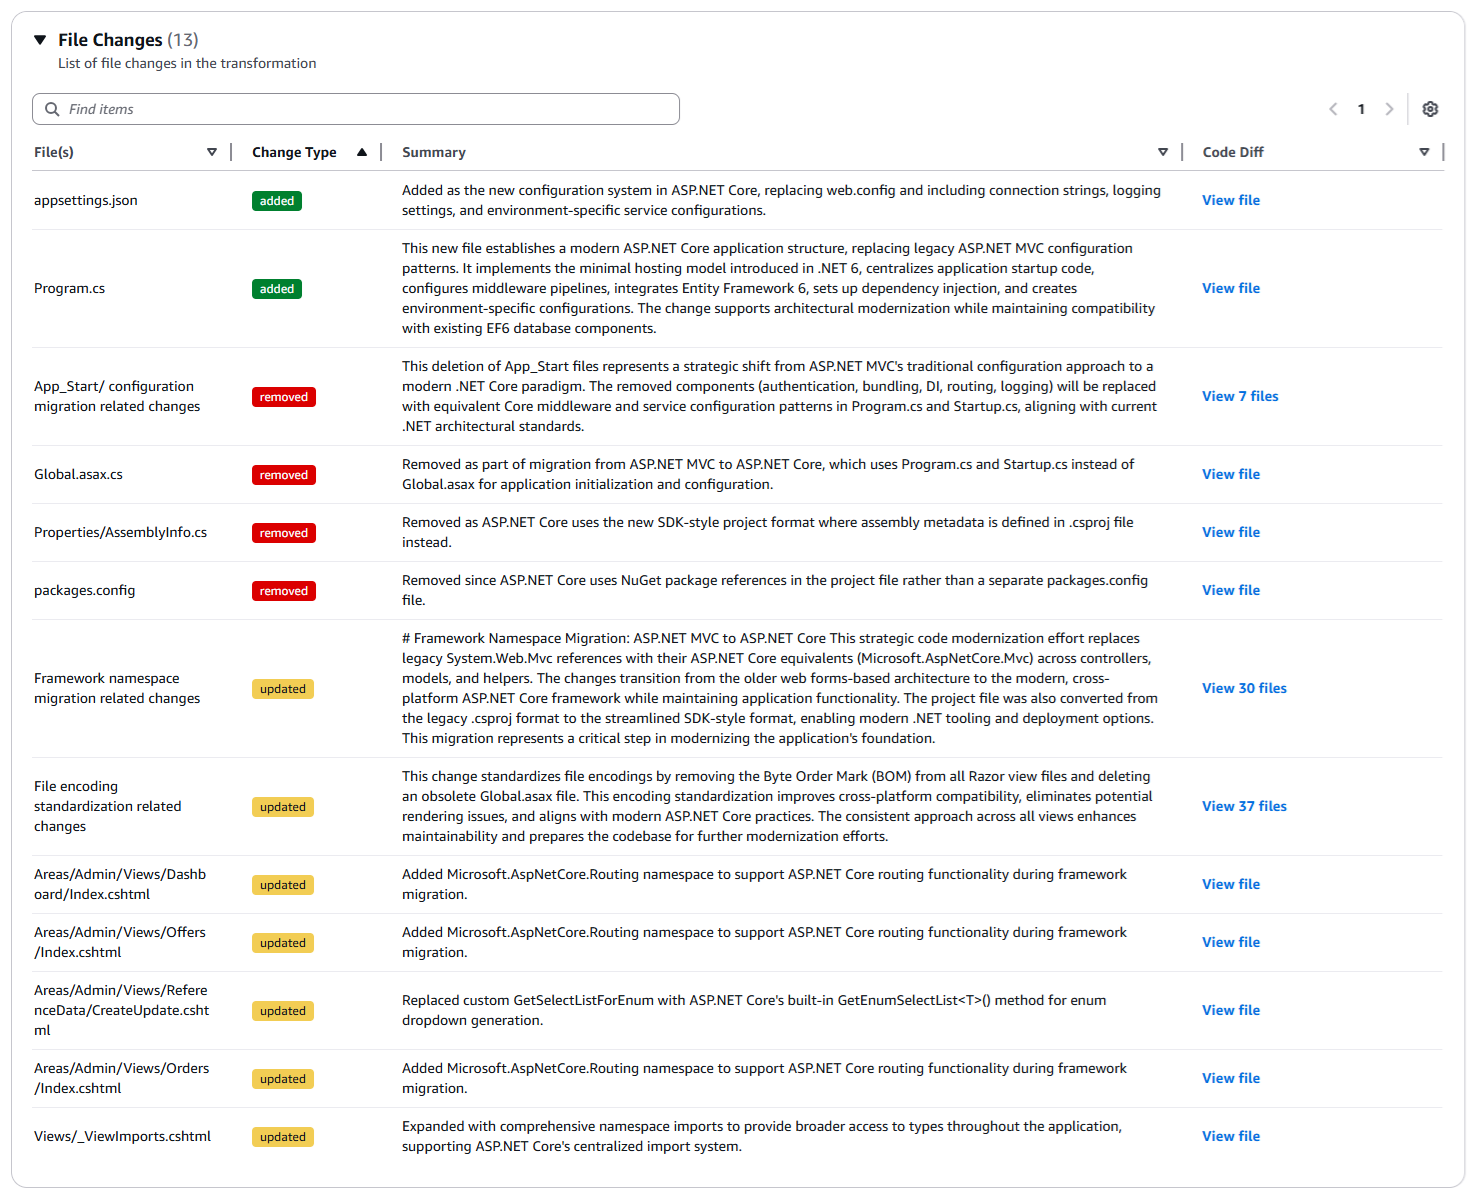This screenshot has height=1200, width=1478.
Task: View file for packages.config
Action: [x=1230, y=590]
